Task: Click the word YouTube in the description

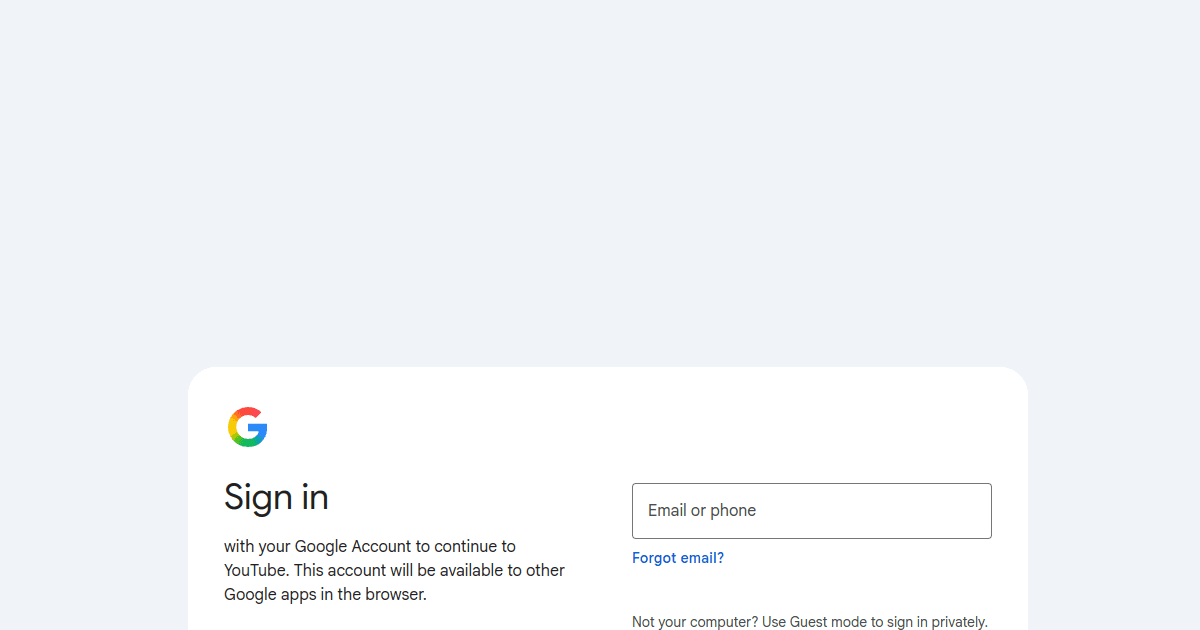Action: click(x=255, y=570)
